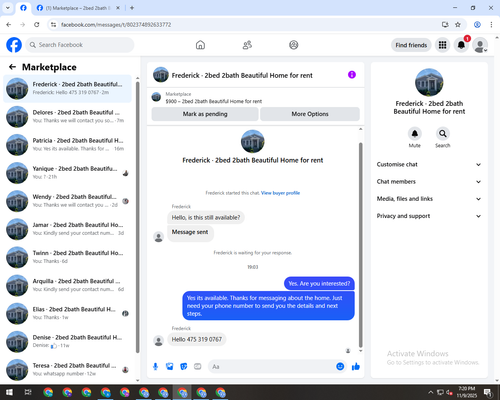Open the Twinn conversation
Image resolution: width=500 pixels, height=400 pixels.
tap(67, 257)
